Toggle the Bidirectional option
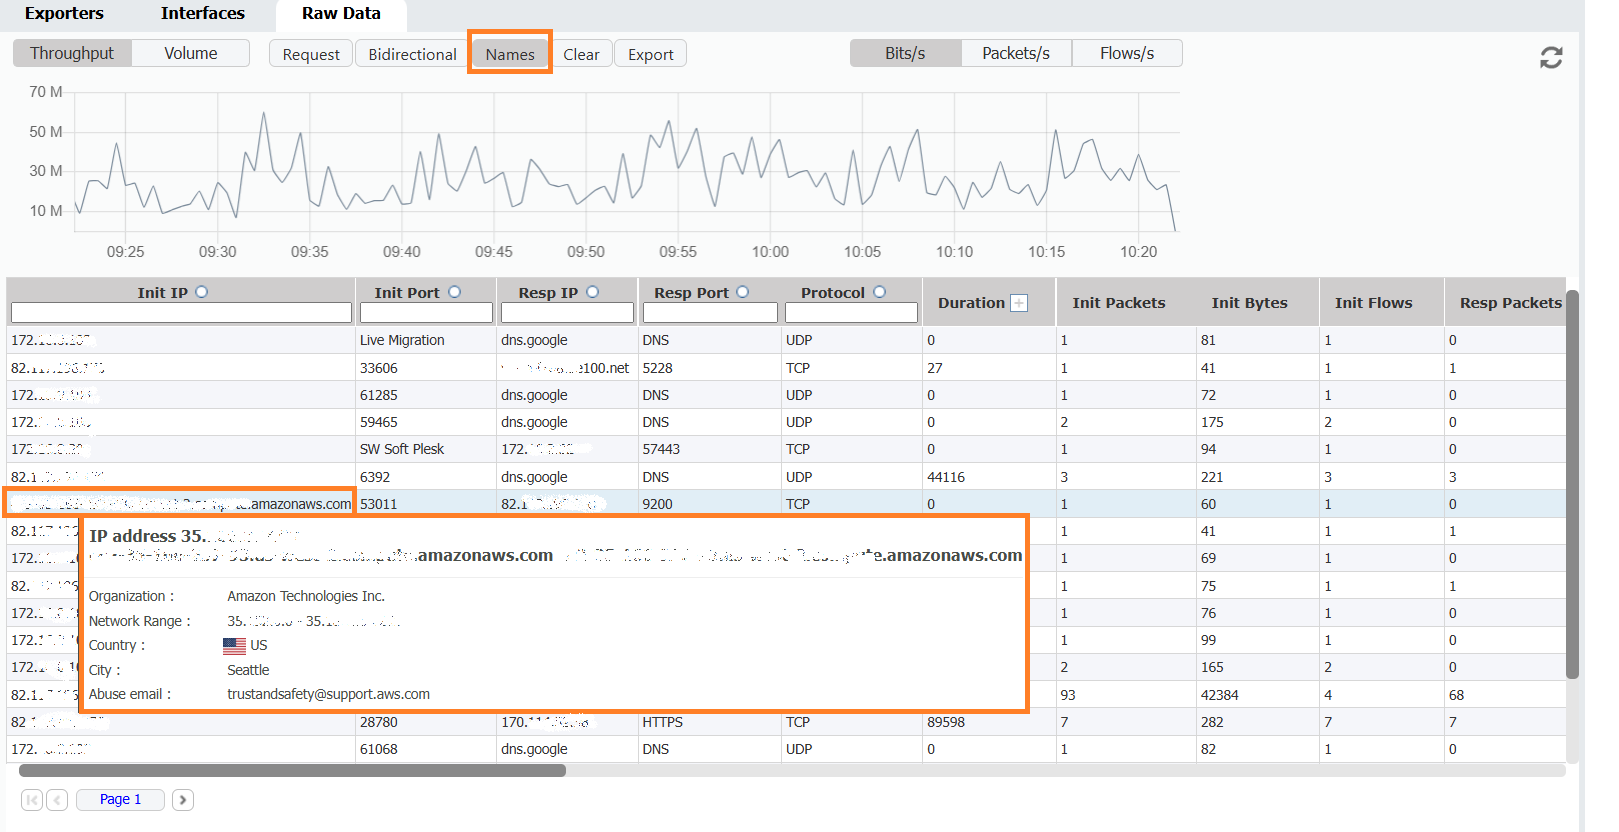The height and width of the screenshot is (832, 1619). (411, 54)
